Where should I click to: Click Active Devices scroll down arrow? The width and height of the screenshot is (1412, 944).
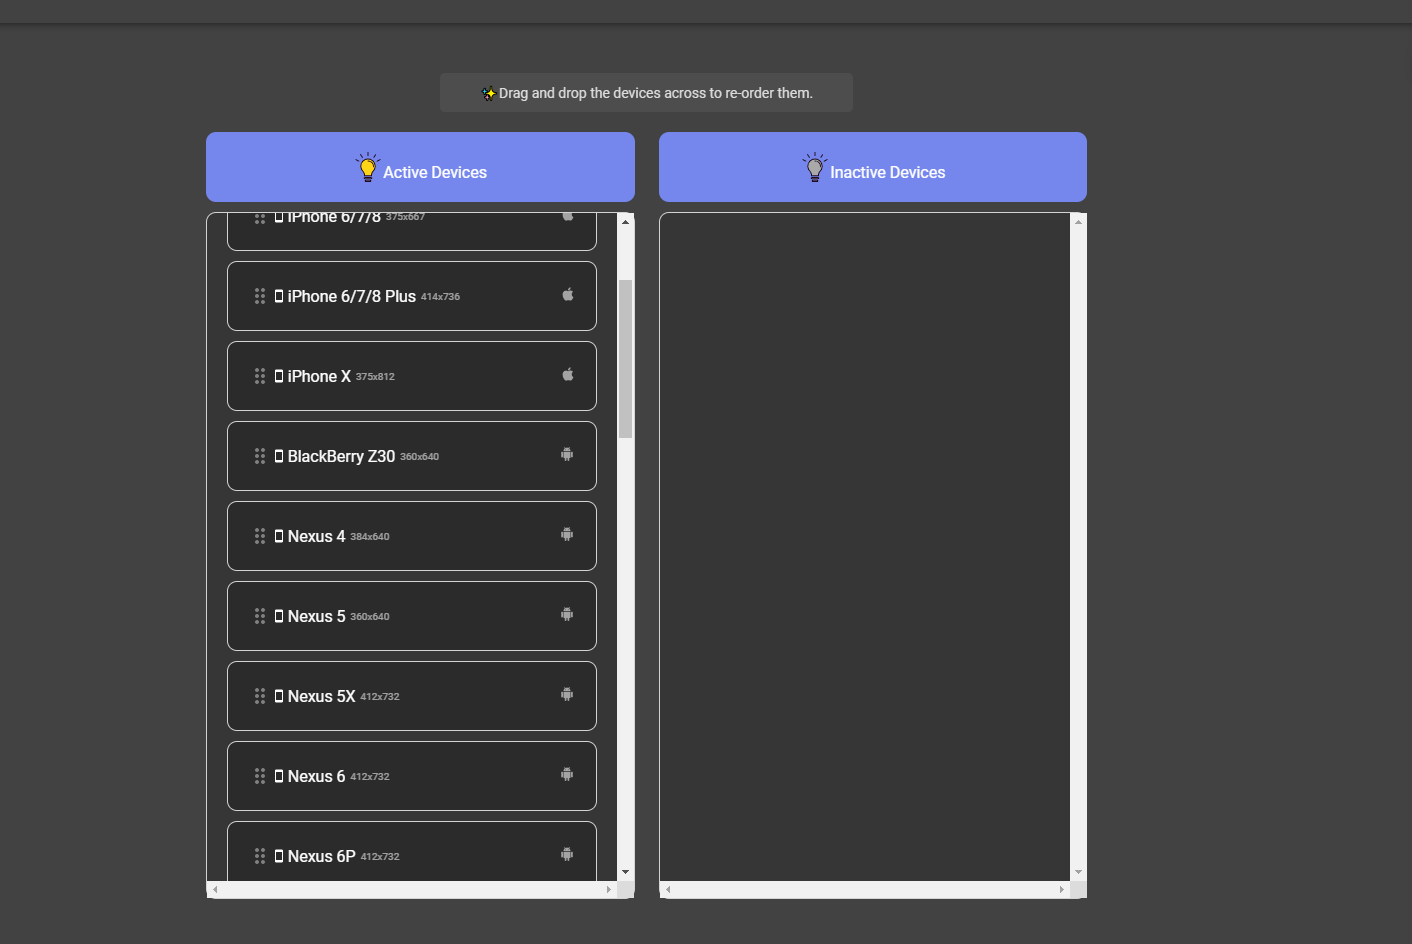tap(626, 872)
